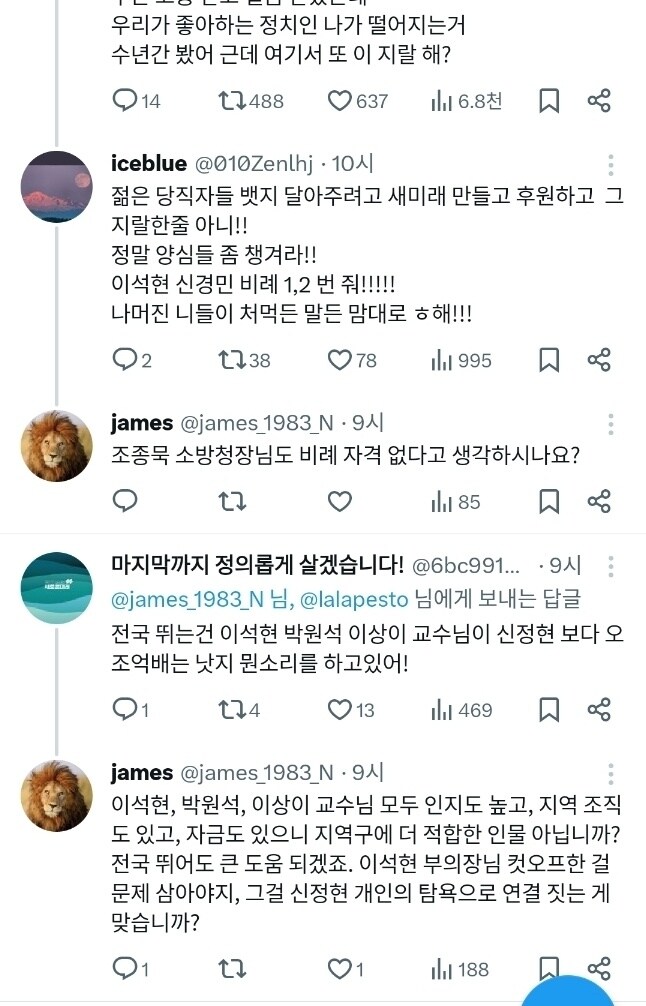Open the more options menu on iceblue's tweet
The height and width of the screenshot is (1006, 646).
(610, 163)
